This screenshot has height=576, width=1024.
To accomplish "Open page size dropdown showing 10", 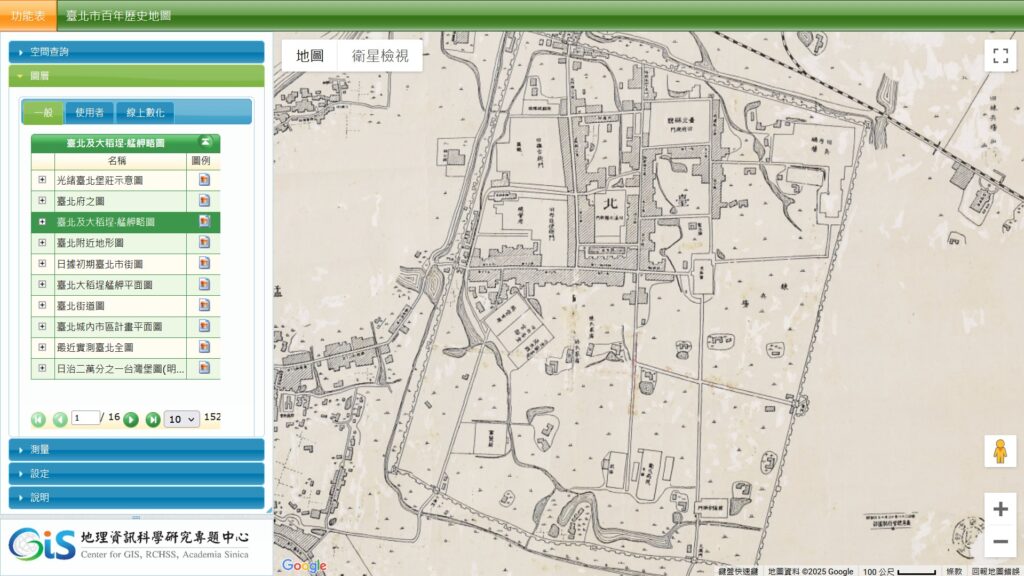I will (x=182, y=419).
